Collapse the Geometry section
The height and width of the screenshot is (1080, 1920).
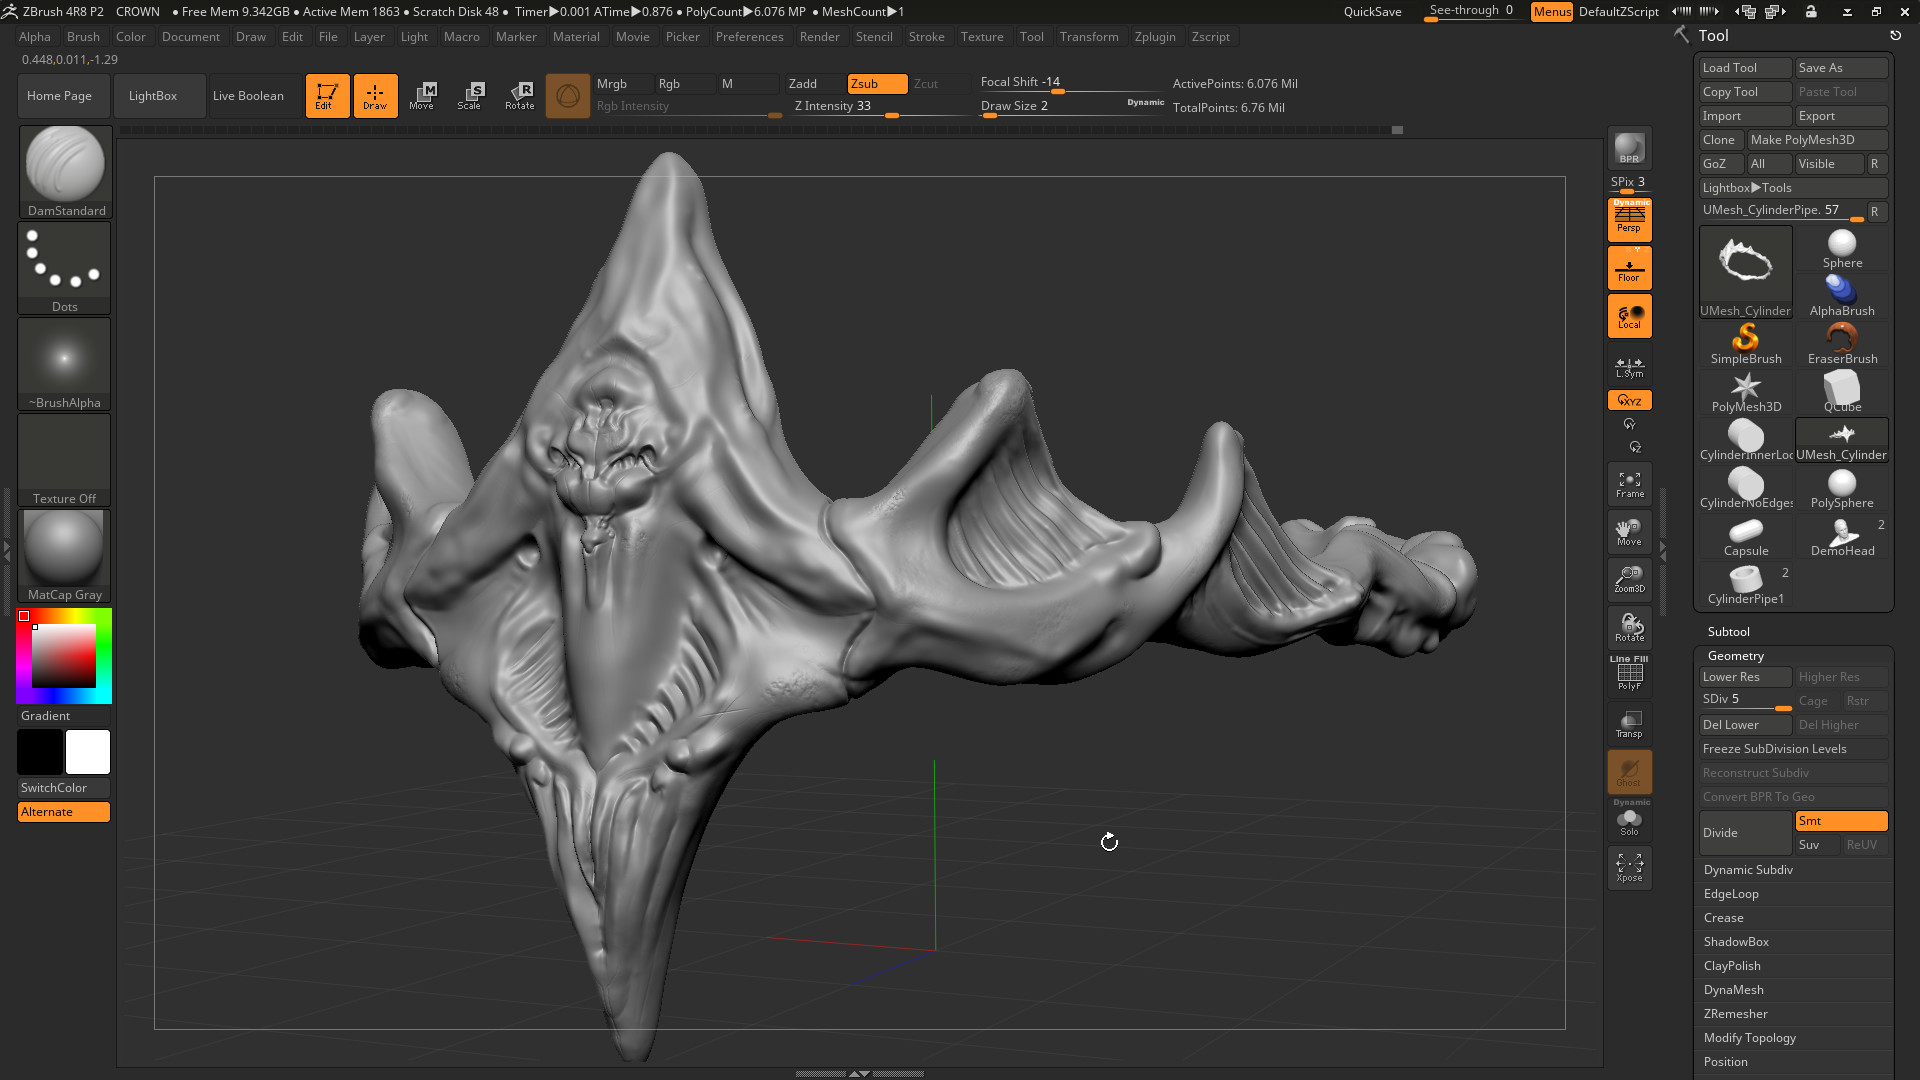1735,655
